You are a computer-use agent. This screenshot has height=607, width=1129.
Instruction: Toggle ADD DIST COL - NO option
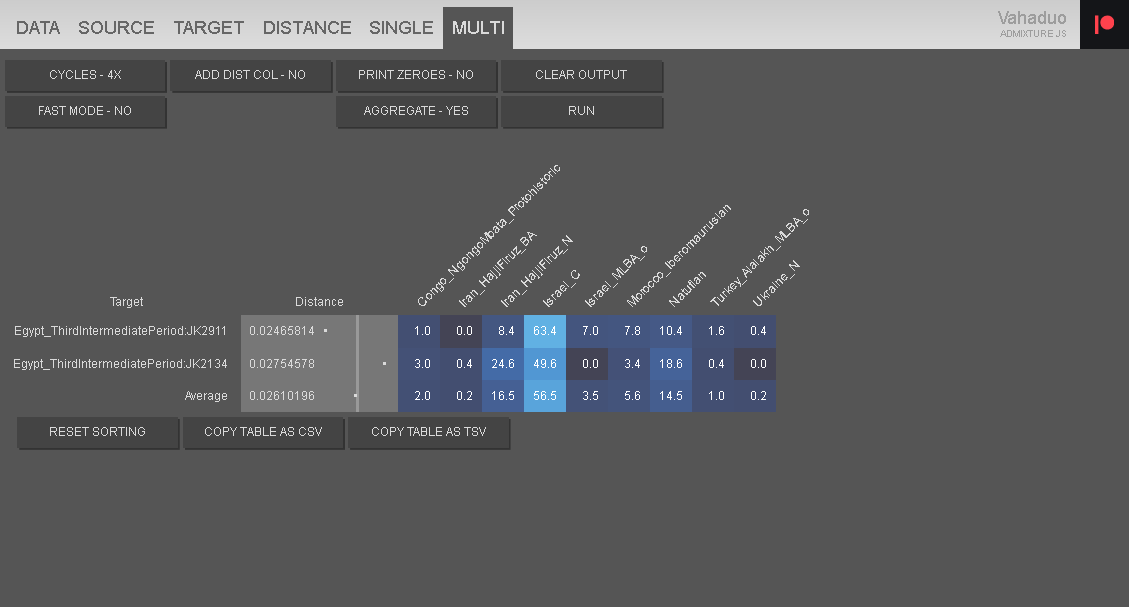point(250,75)
